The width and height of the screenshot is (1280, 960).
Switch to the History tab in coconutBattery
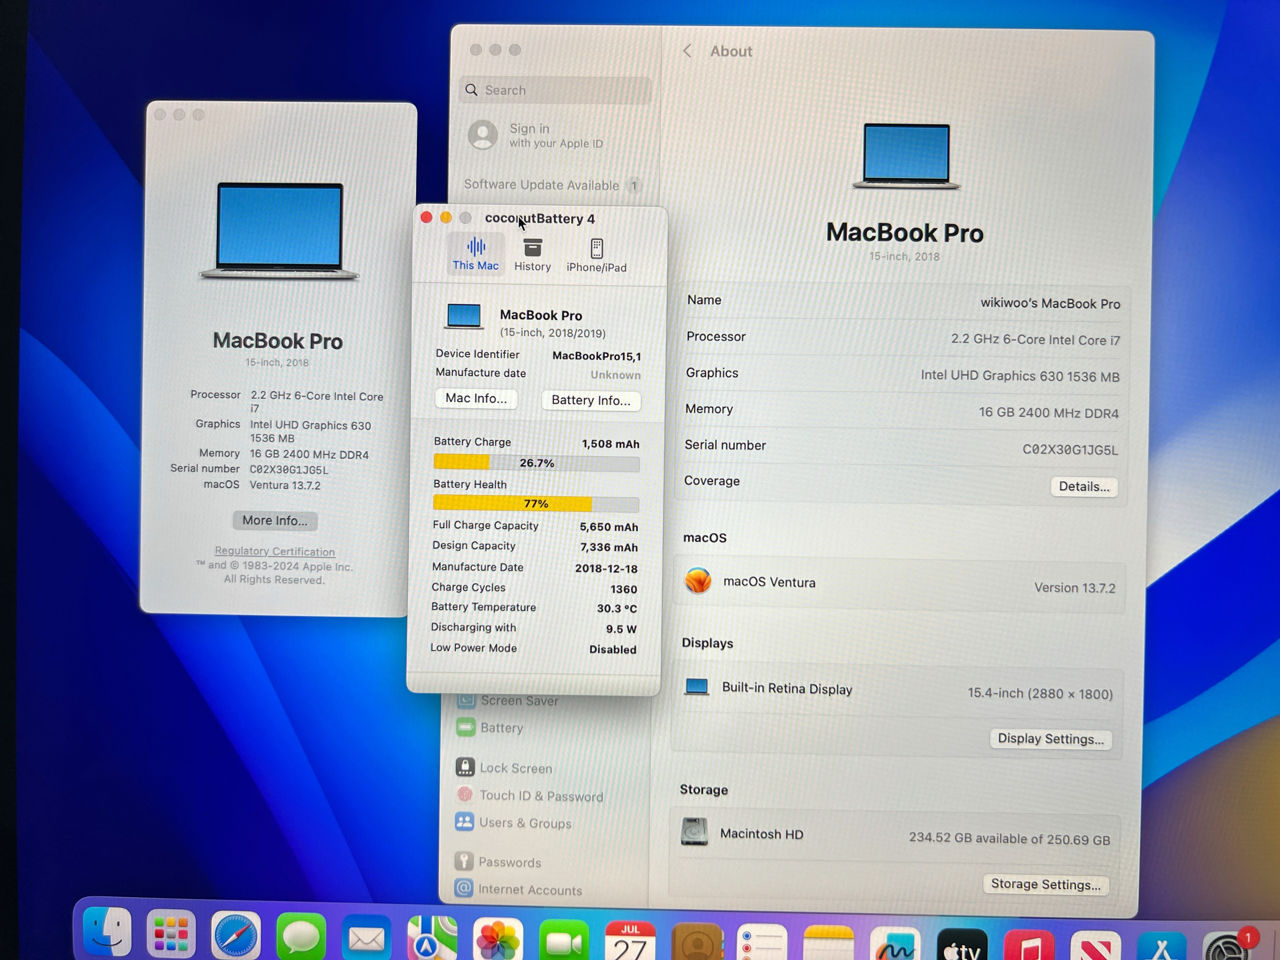tap(532, 252)
